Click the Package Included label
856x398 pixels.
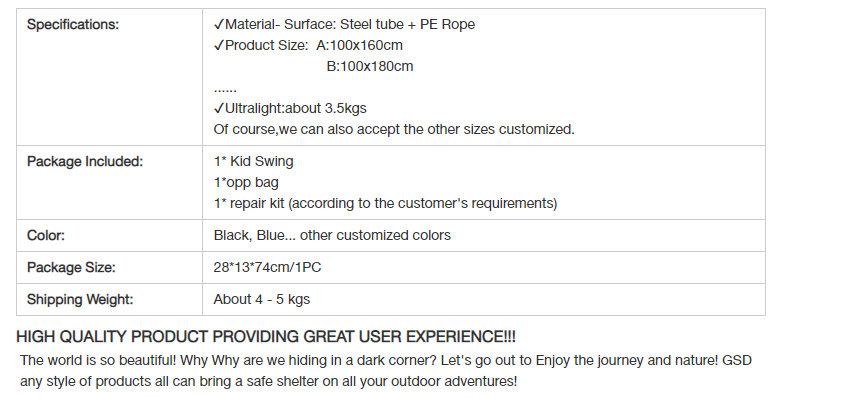pos(85,162)
